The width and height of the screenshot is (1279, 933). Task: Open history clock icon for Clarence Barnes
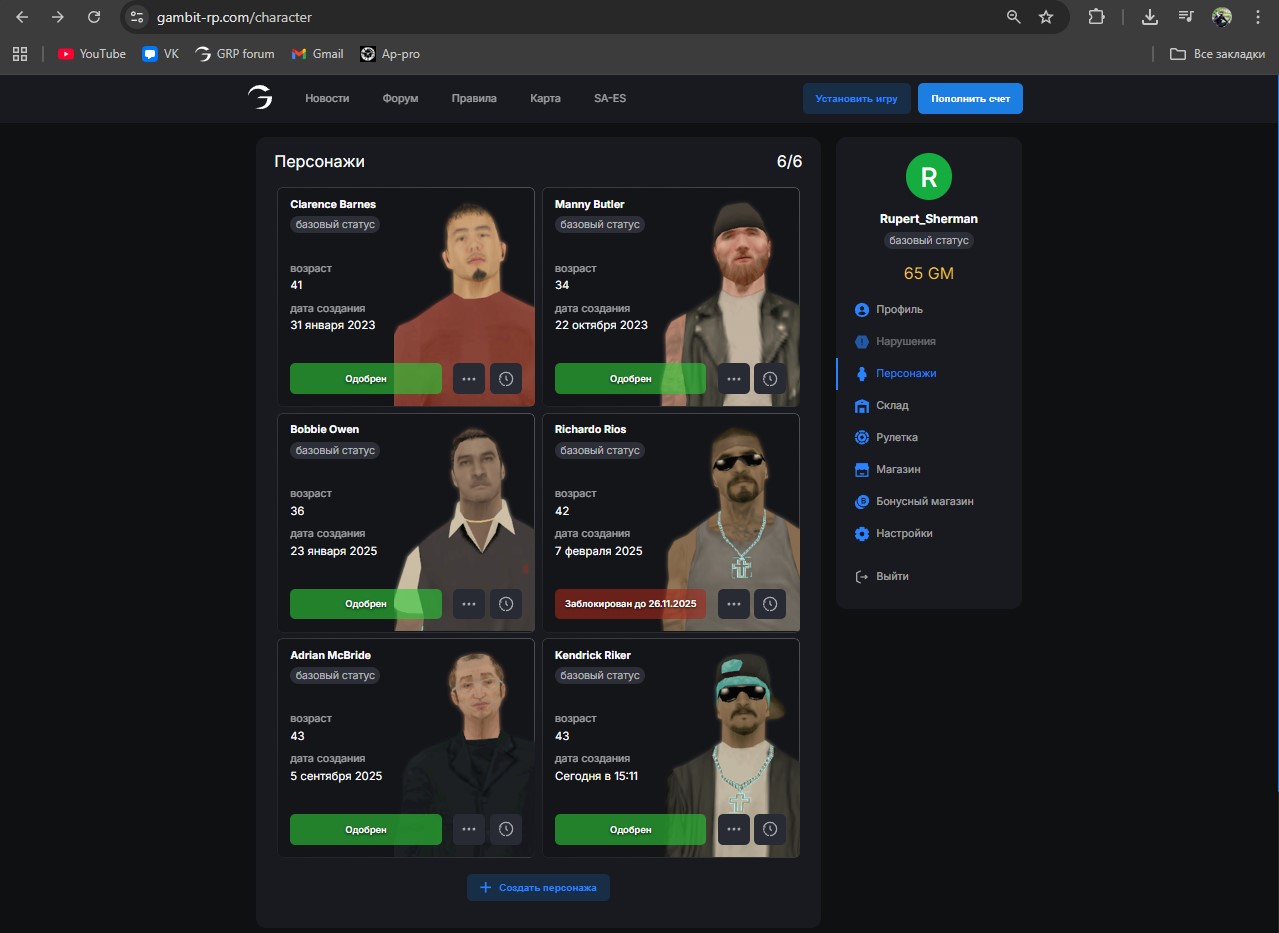(505, 379)
